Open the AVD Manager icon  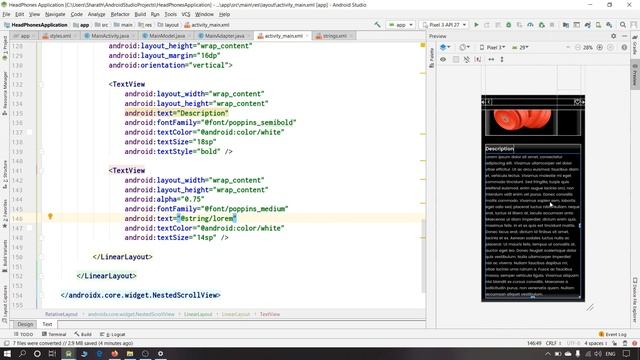click(598, 25)
